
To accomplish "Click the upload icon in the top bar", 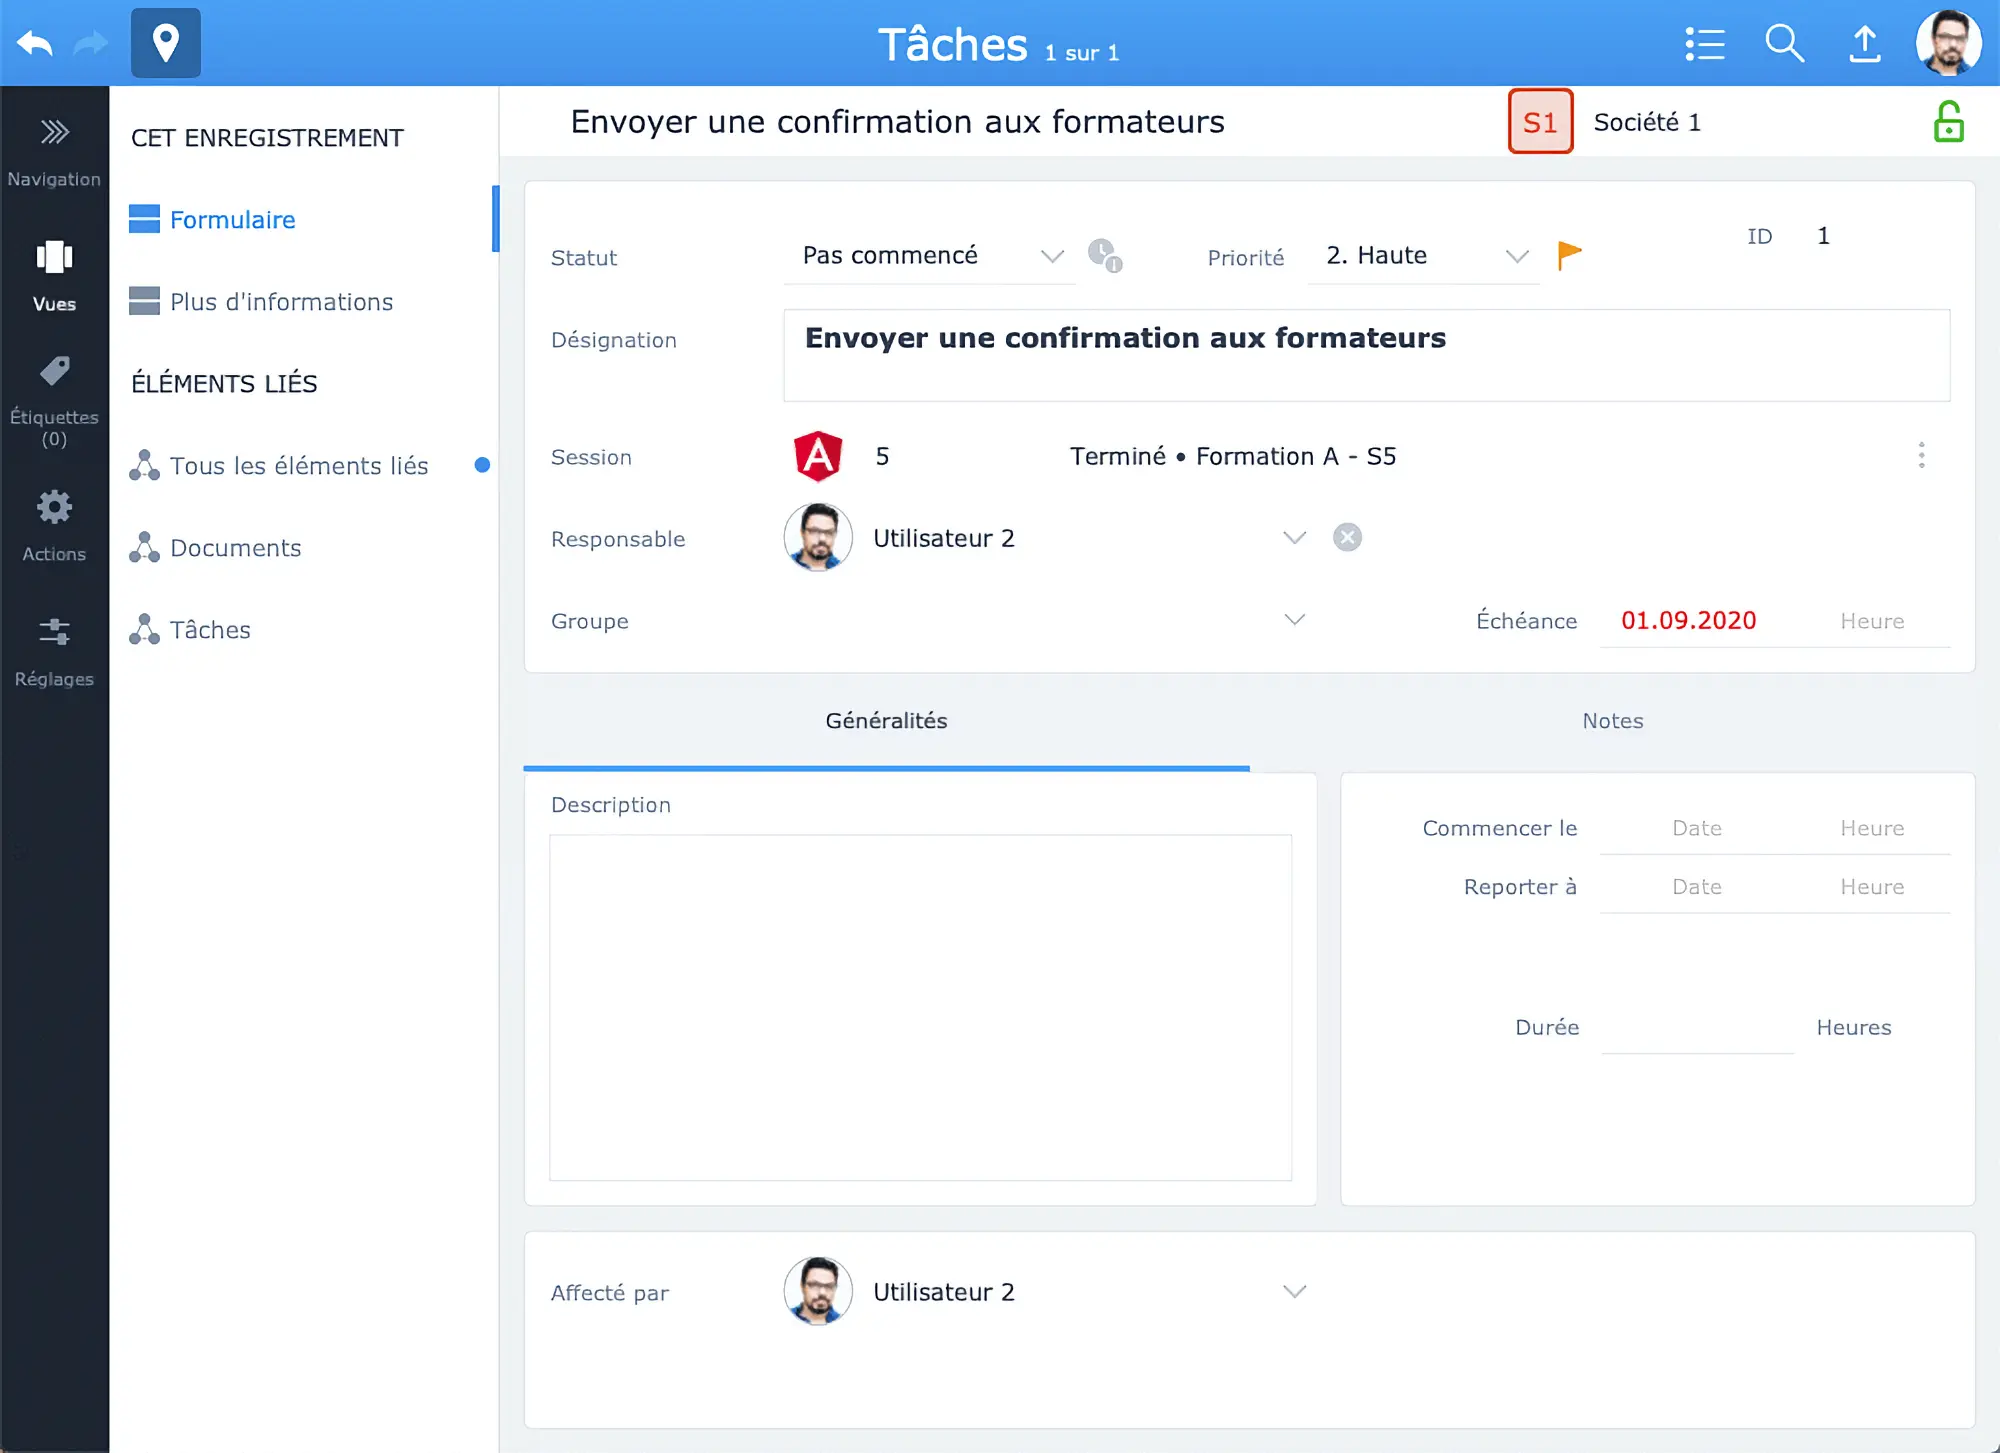I will [x=1864, y=43].
